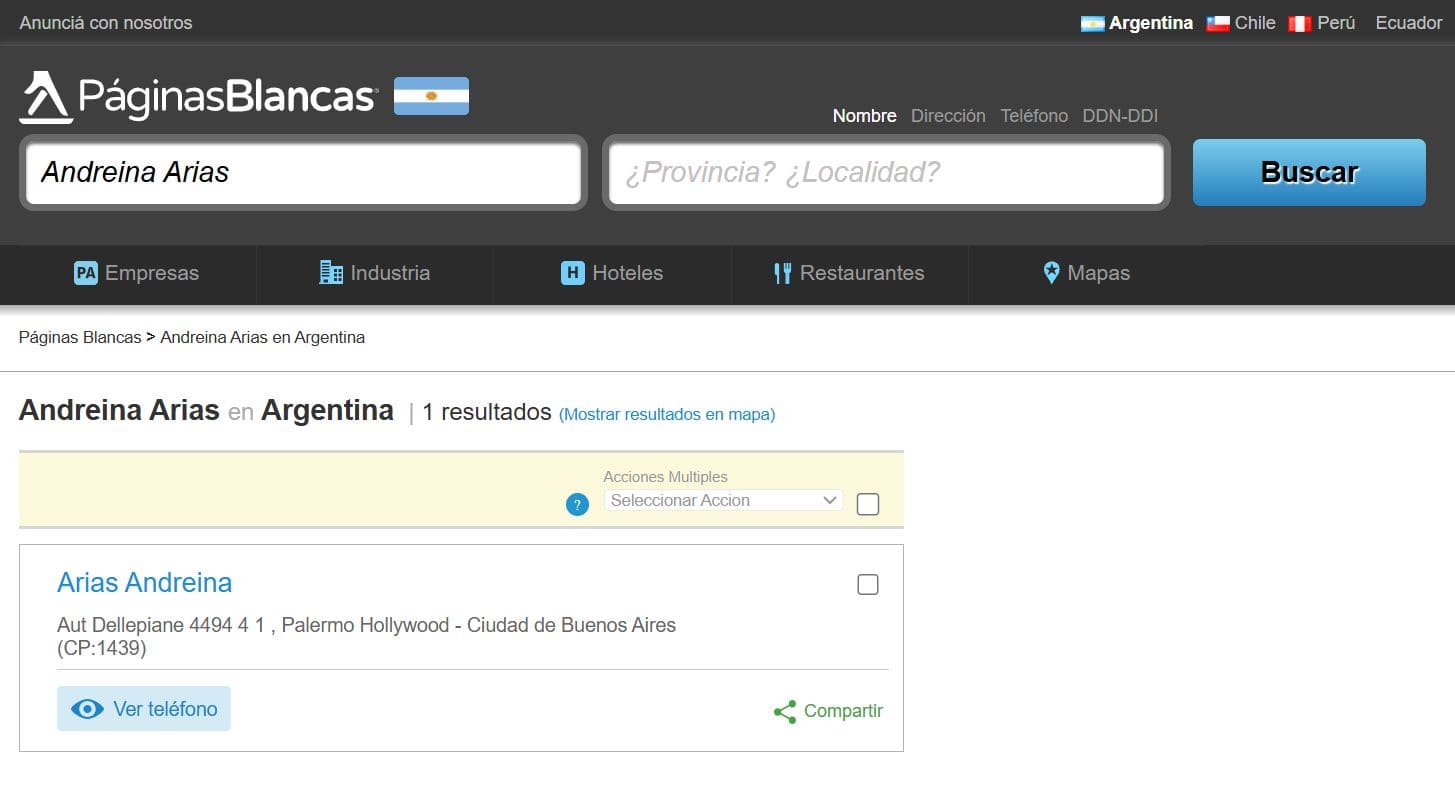Click the eye icon in Ver teléfono
Image resolution: width=1455 pixels, height=785 pixels.
coord(87,709)
